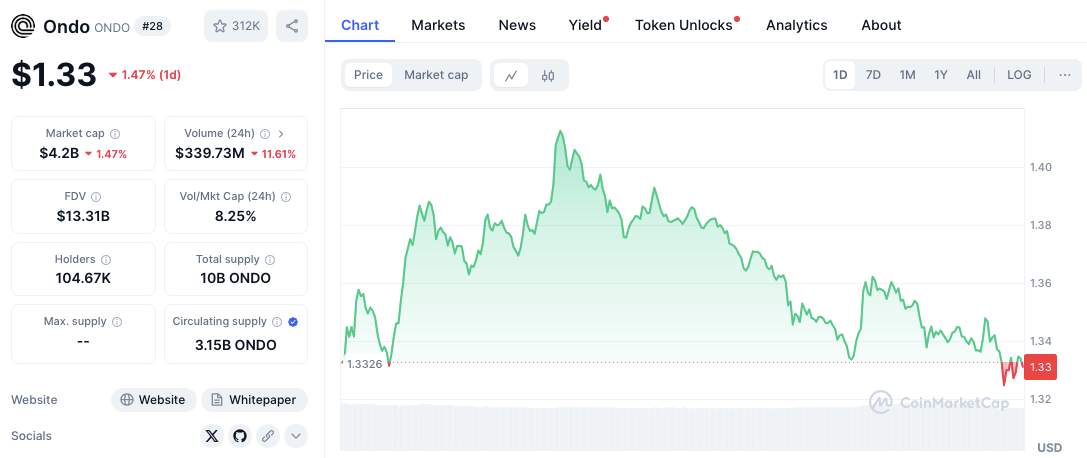The image size is (1087, 458).
Task: Click the 104.67K holders value
Action: click(83, 279)
